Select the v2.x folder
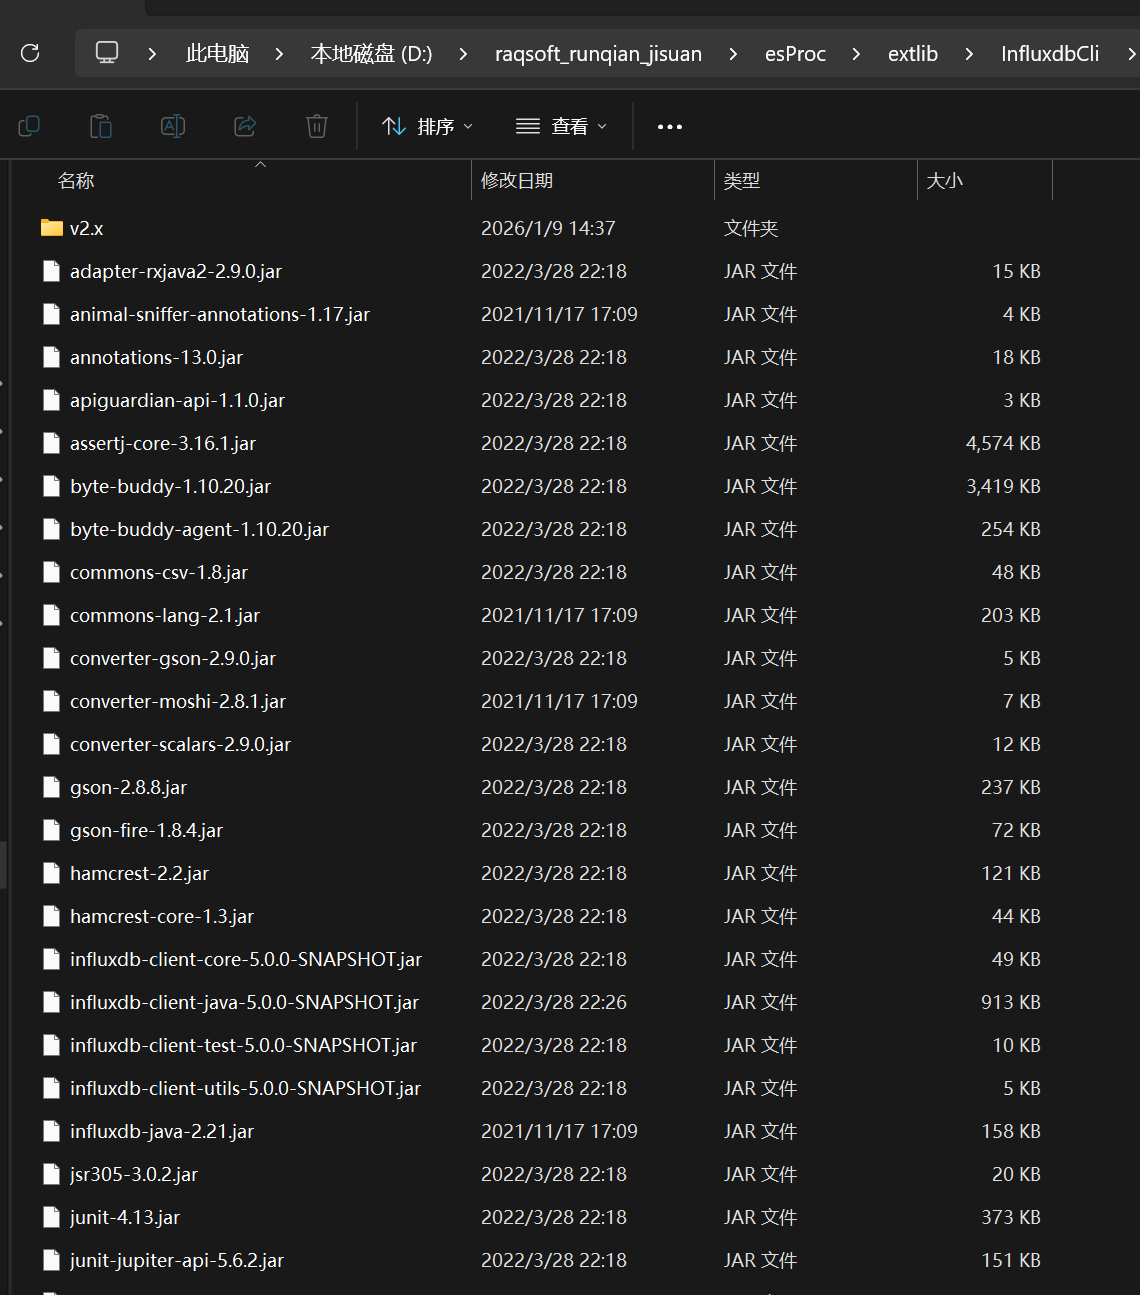1140x1295 pixels. point(86,229)
